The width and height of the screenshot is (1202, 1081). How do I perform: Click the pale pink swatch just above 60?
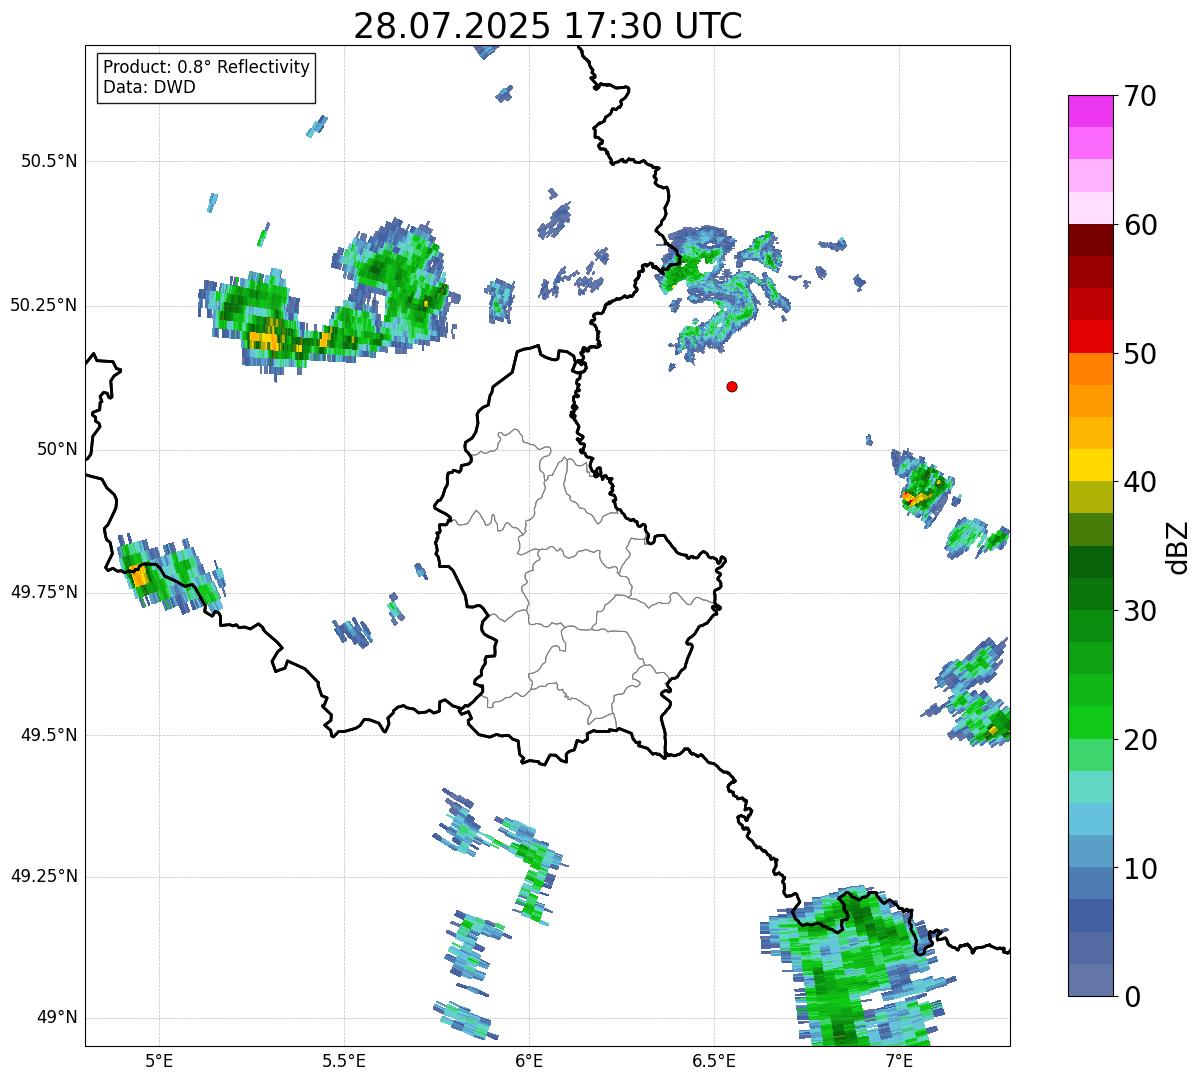click(1091, 207)
